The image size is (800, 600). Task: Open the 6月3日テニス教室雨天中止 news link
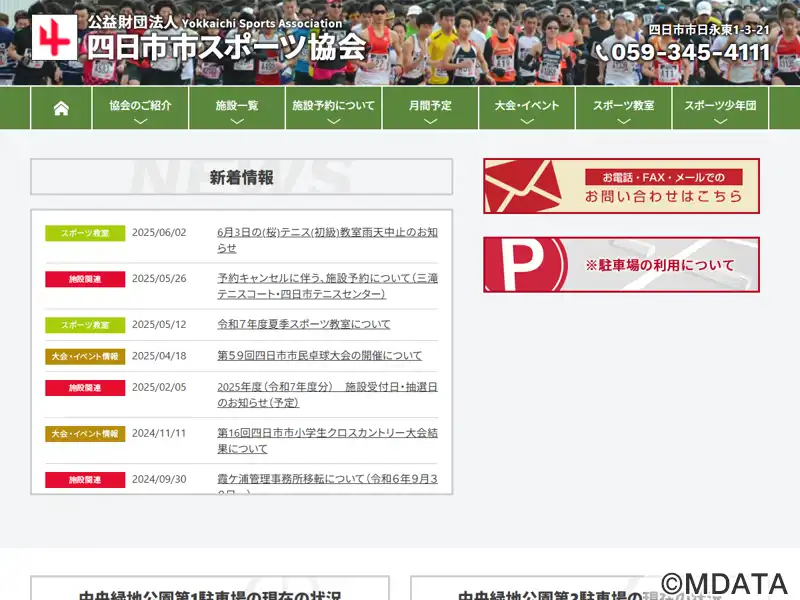tap(328, 240)
